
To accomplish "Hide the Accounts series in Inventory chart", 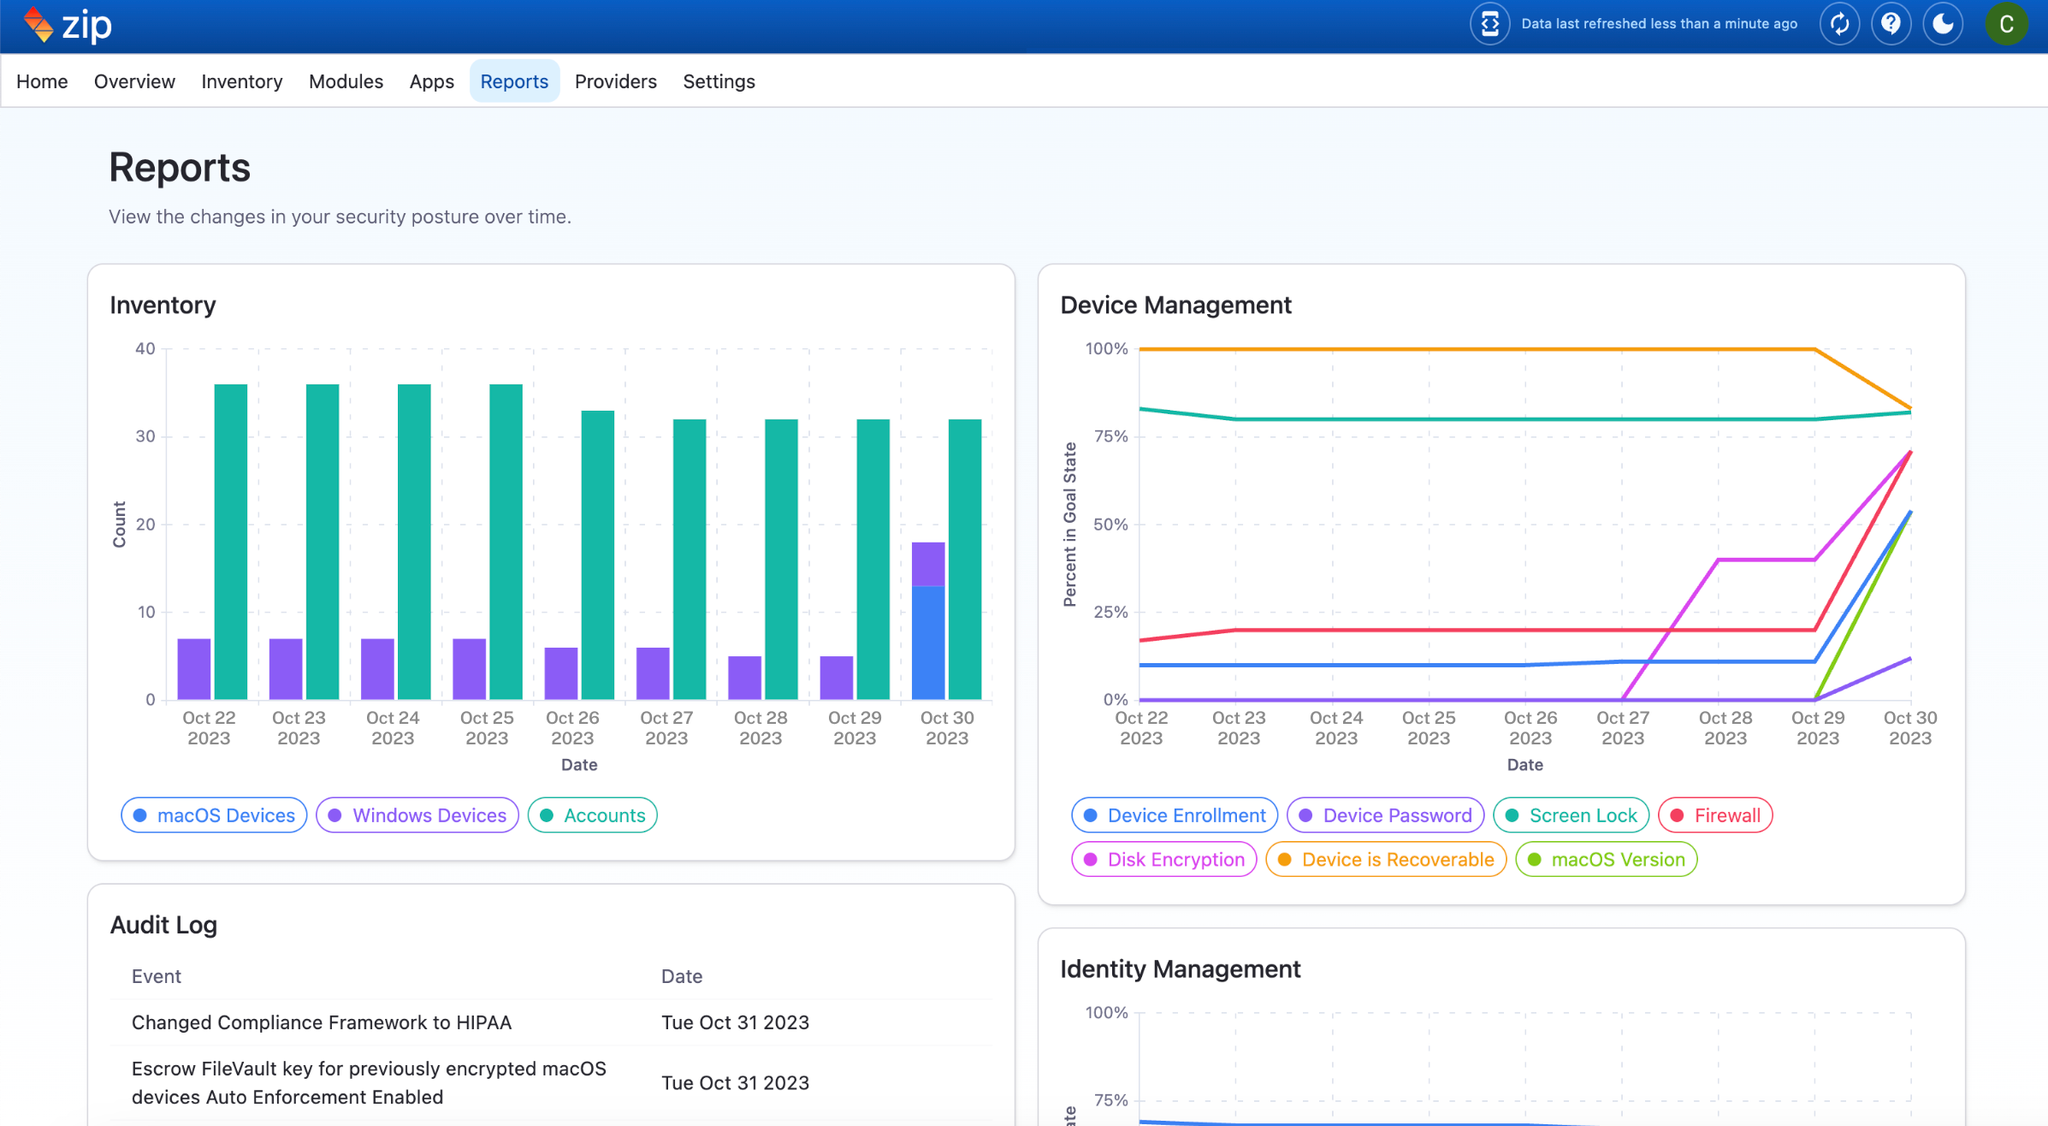I will click(x=592, y=815).
